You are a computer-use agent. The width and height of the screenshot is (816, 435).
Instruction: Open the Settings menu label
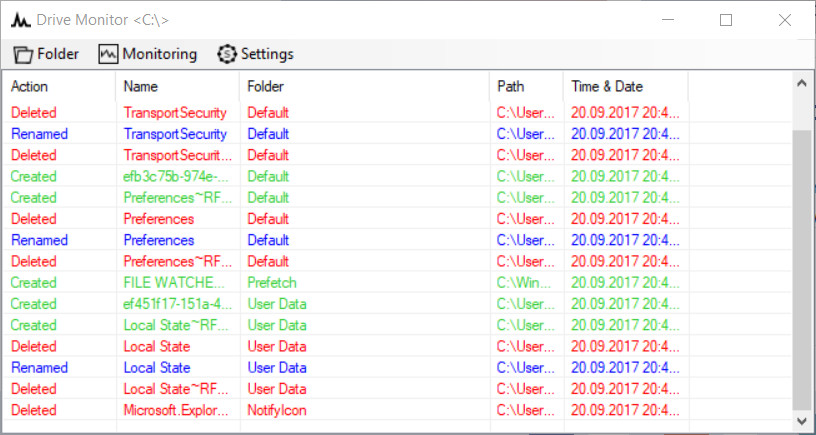click(x=267, y=54)
